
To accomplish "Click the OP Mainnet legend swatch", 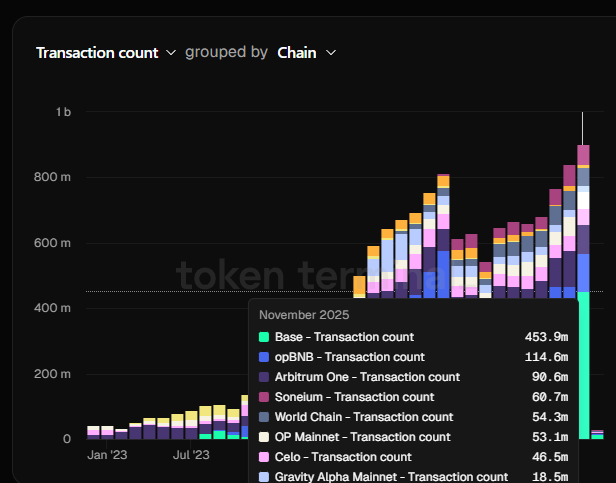I will coord(264,437).
